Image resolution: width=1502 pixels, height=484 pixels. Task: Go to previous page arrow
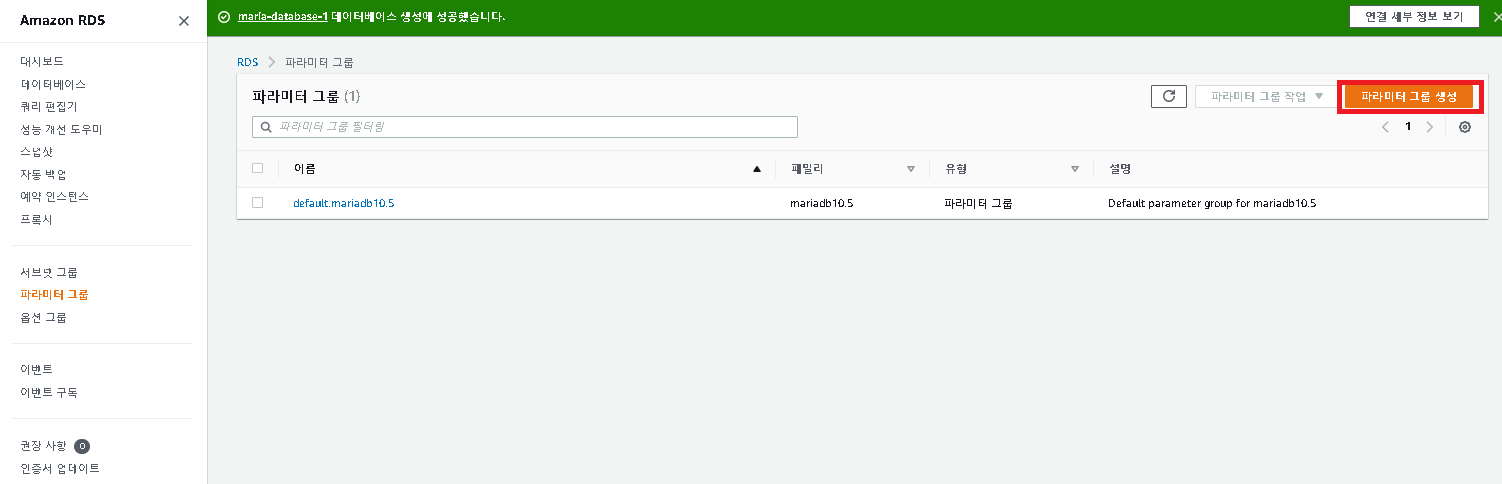[x=1385, y=127]
